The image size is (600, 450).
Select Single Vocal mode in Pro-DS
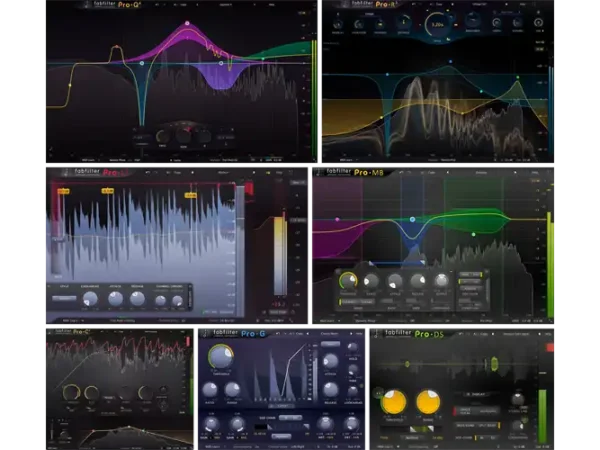pos(465,411)
